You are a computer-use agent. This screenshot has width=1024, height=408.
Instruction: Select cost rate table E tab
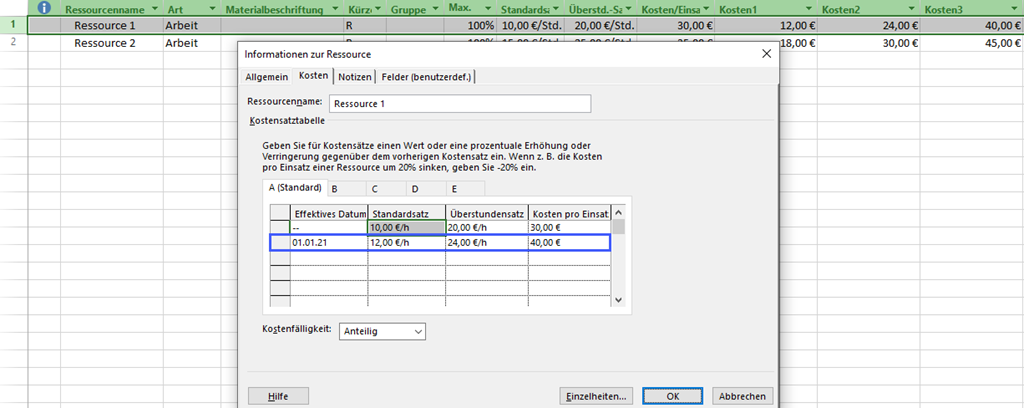click(453, 188)
